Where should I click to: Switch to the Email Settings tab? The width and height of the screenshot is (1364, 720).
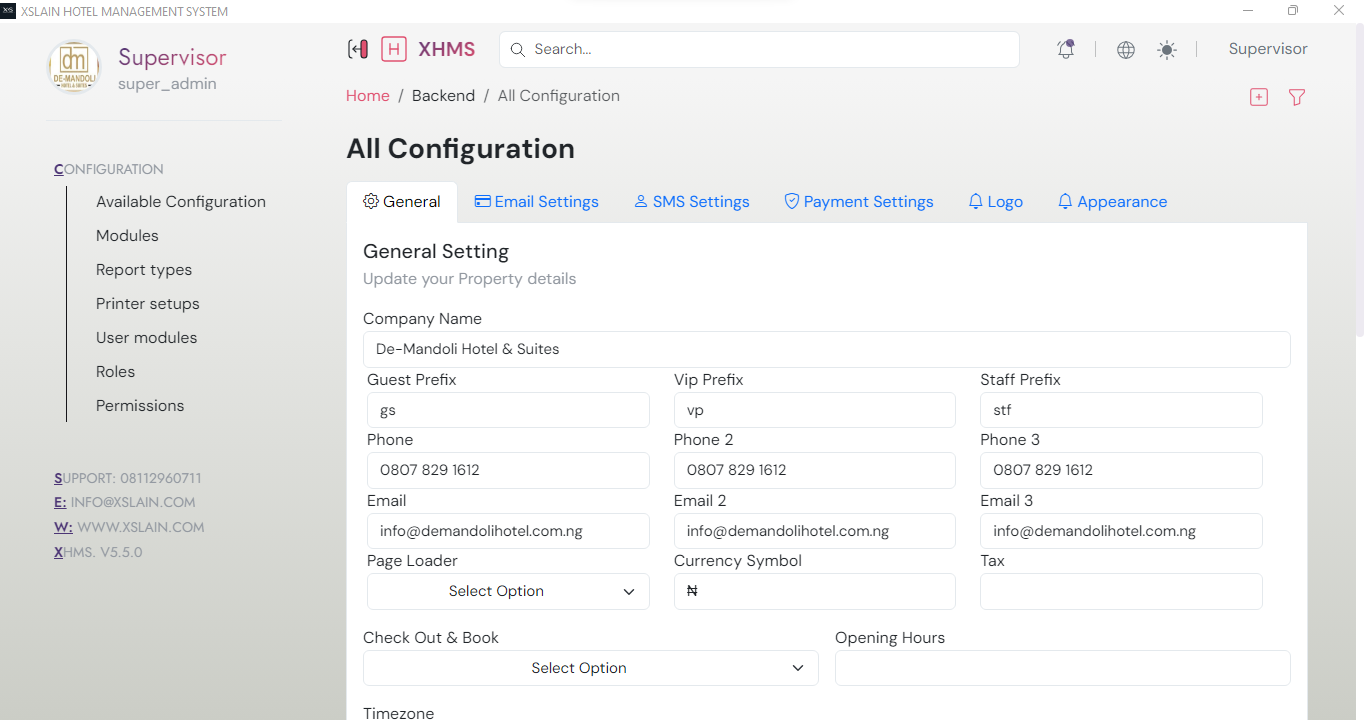536,201
